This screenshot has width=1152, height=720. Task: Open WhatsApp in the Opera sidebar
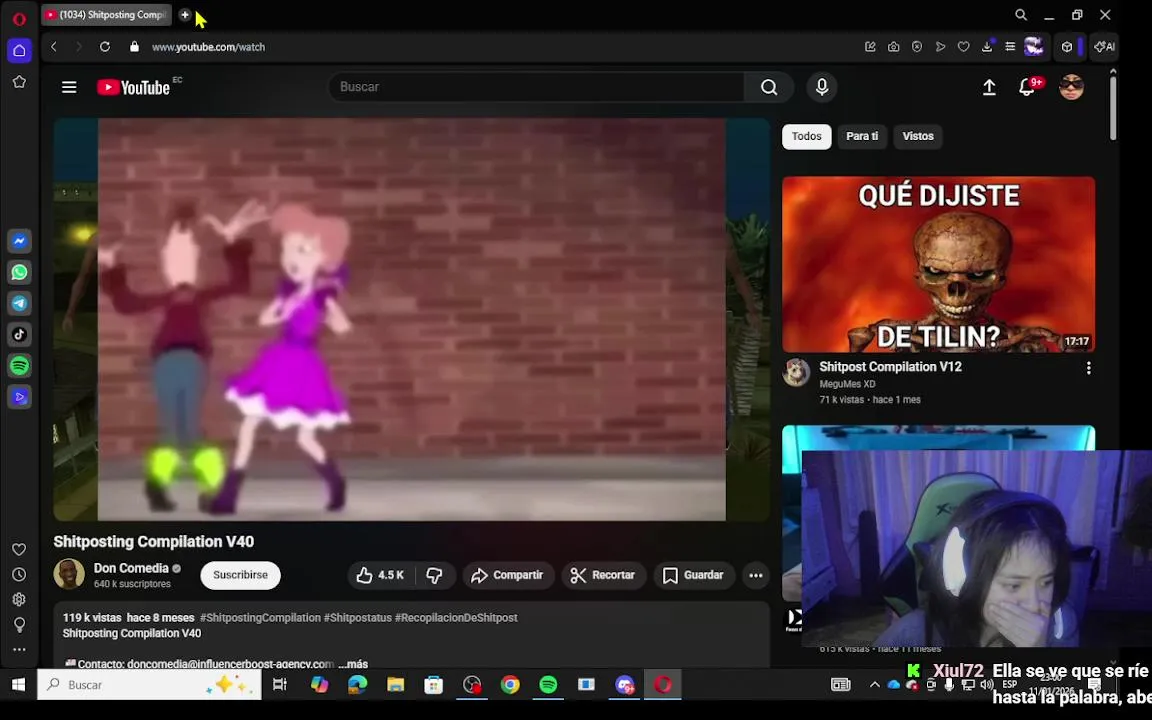click(19, 272)
